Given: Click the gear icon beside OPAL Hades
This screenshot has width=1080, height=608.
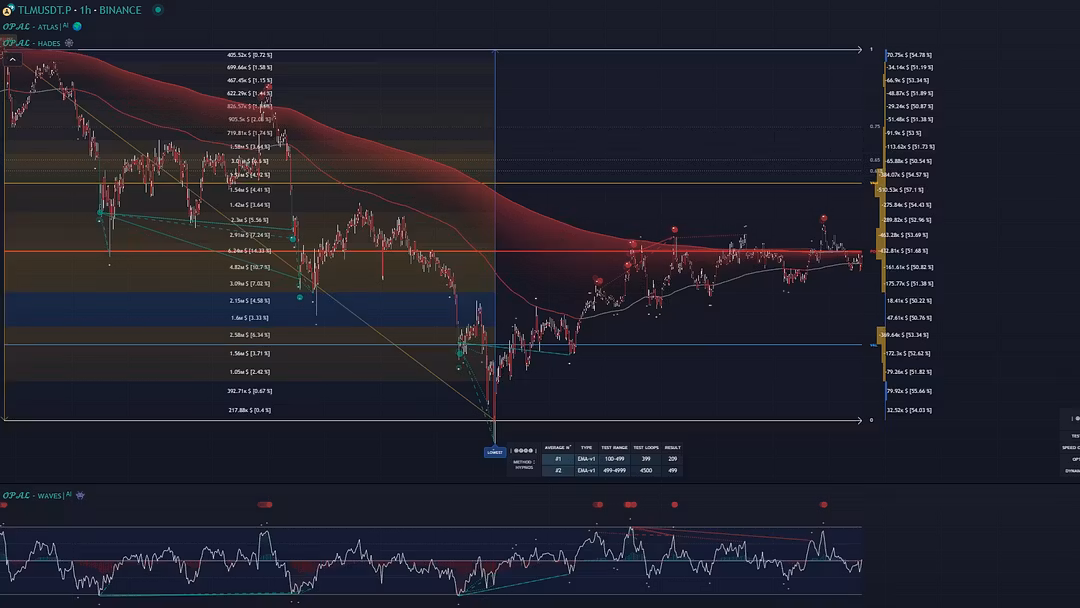Looking at the screenshot, I should (69, 43).
